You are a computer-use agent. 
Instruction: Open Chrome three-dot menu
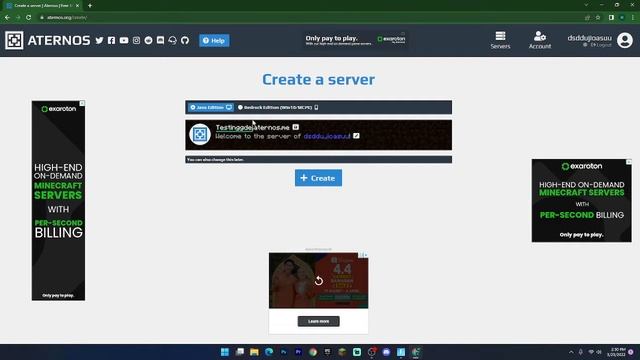click(x=633, y=18)
